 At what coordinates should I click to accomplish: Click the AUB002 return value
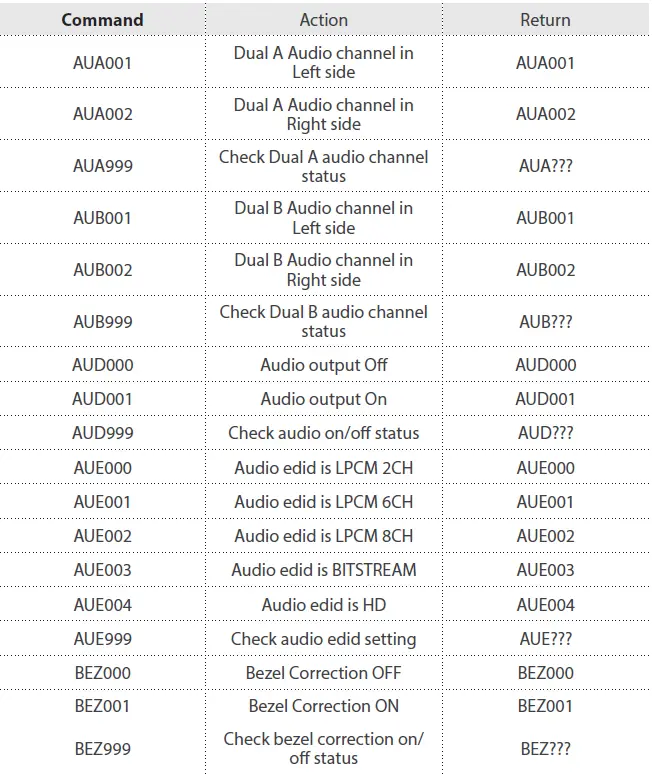545,270
